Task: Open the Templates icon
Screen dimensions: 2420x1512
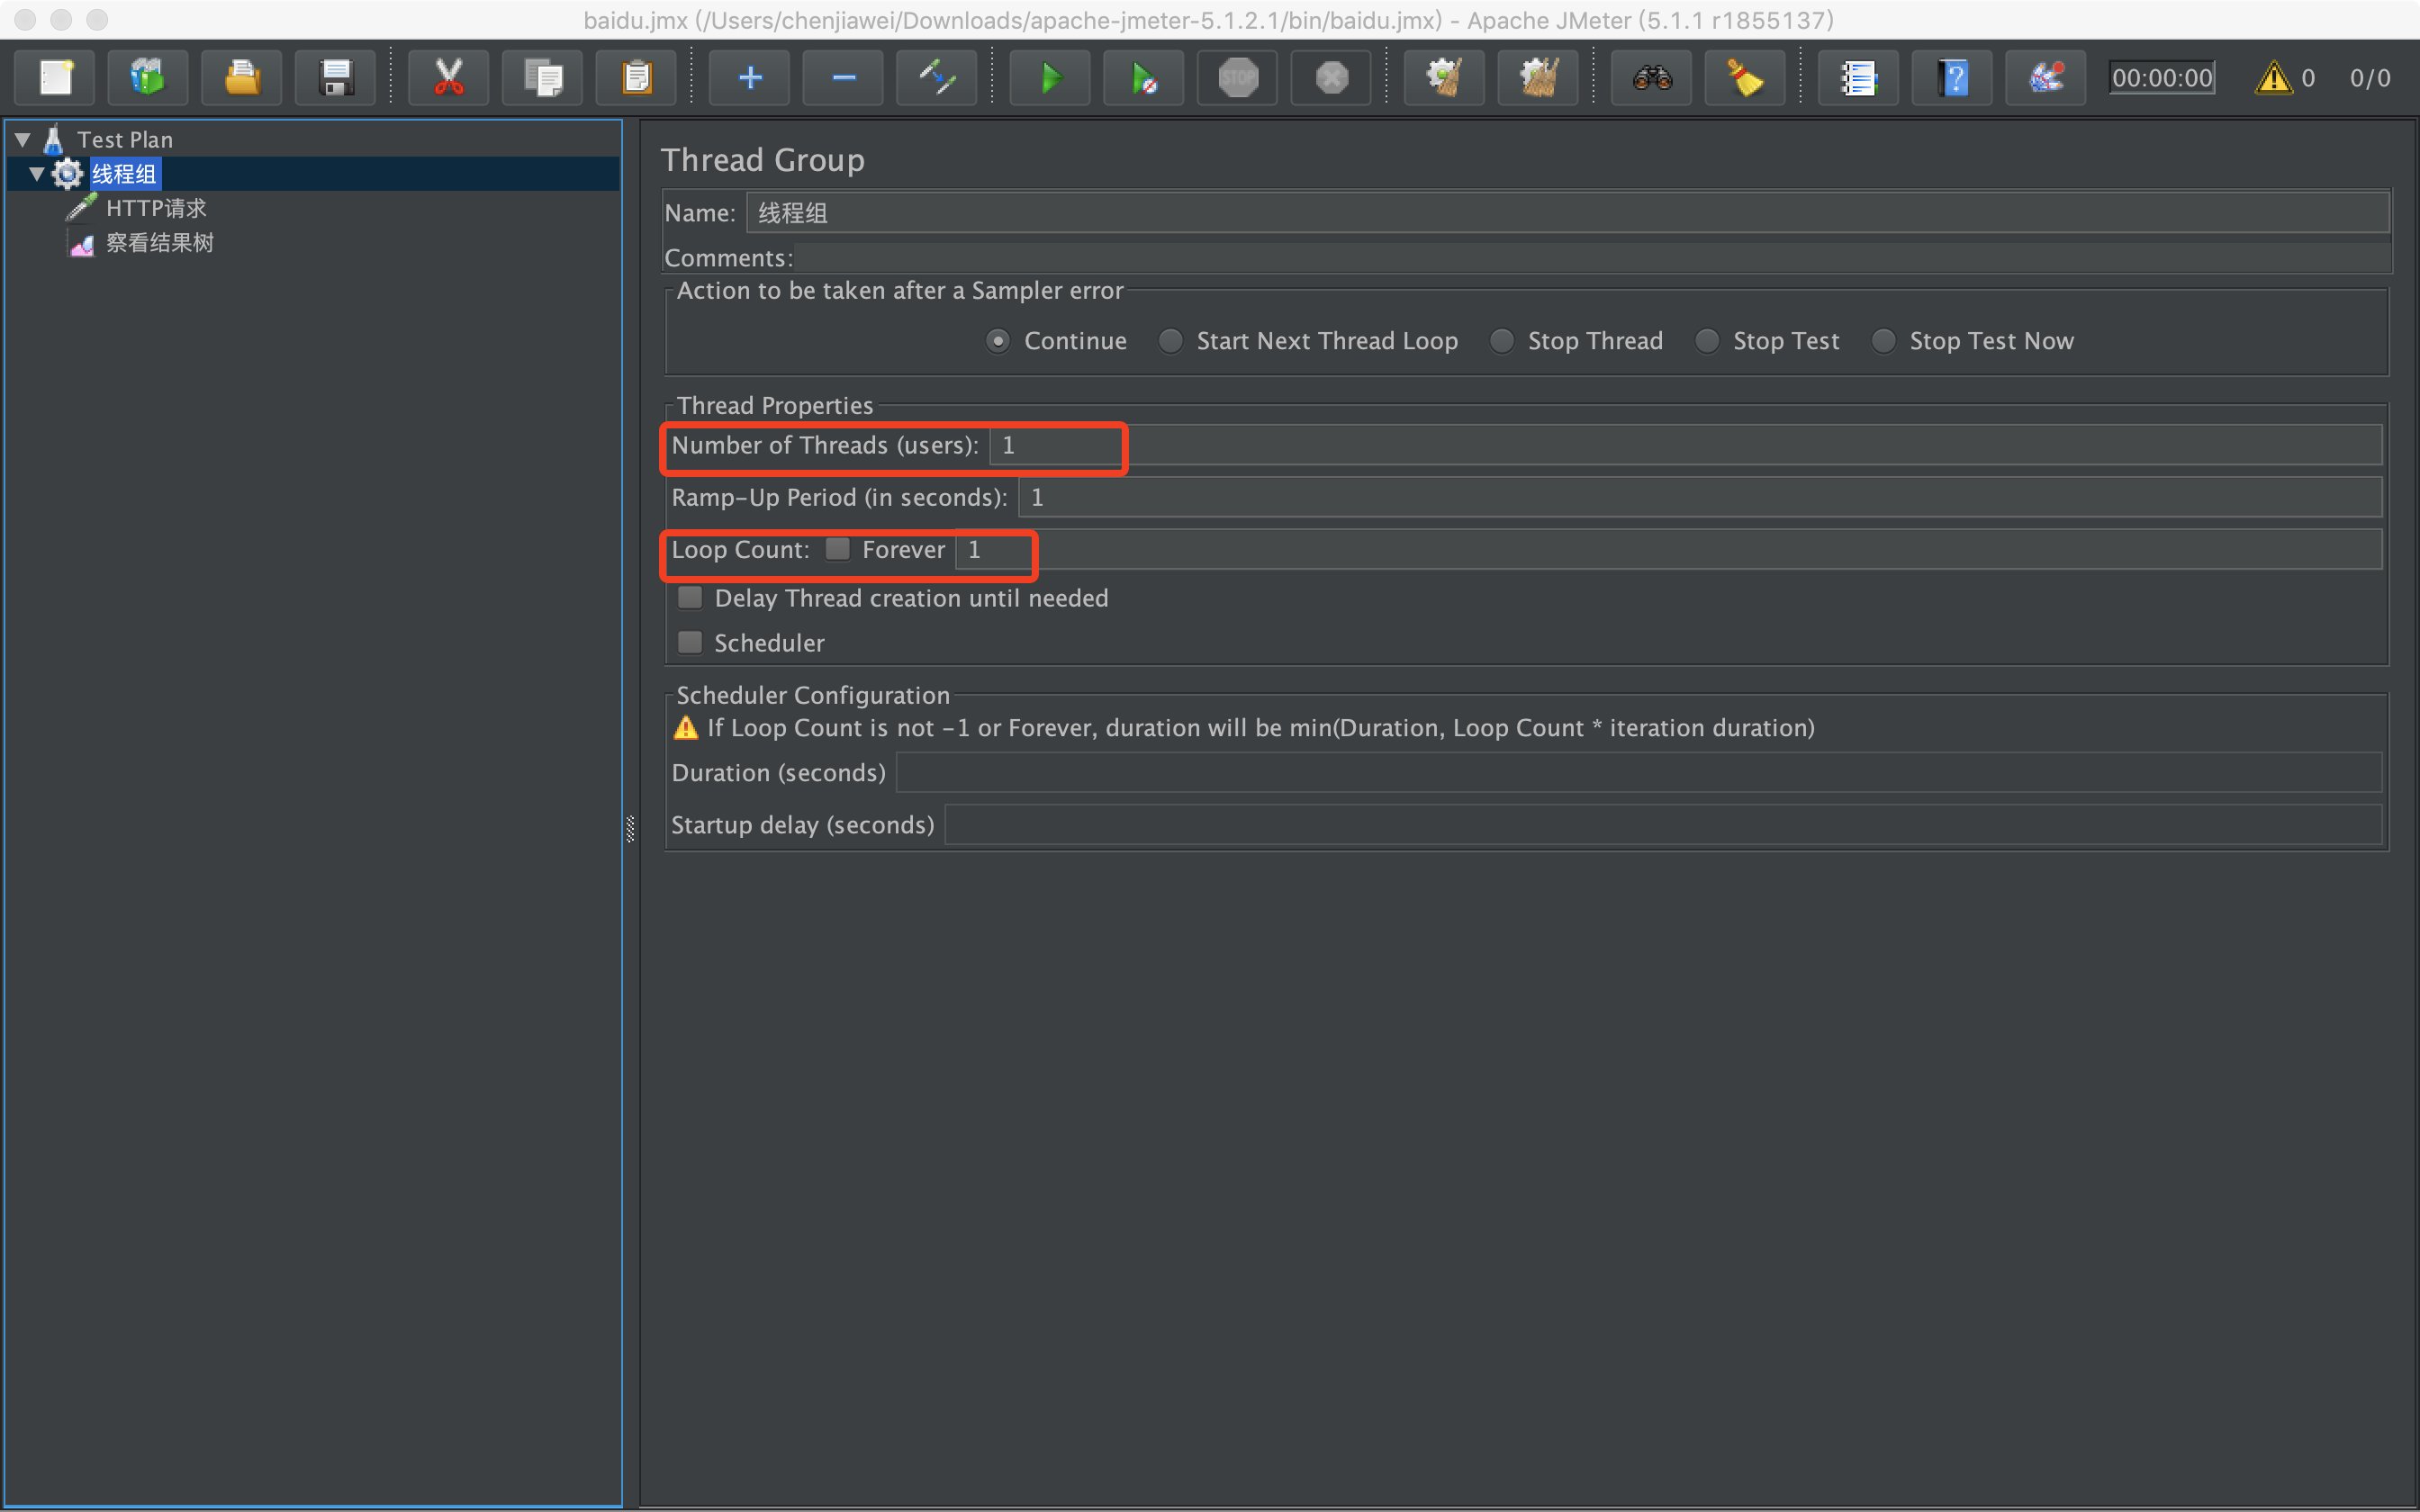Action: point(148,78)
